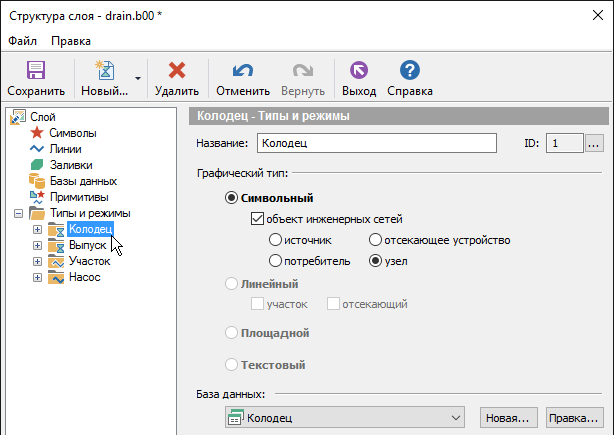The width and height of the screenshot is (614, 435).
Task: Expand the Участок tree node
Action: 37,262
